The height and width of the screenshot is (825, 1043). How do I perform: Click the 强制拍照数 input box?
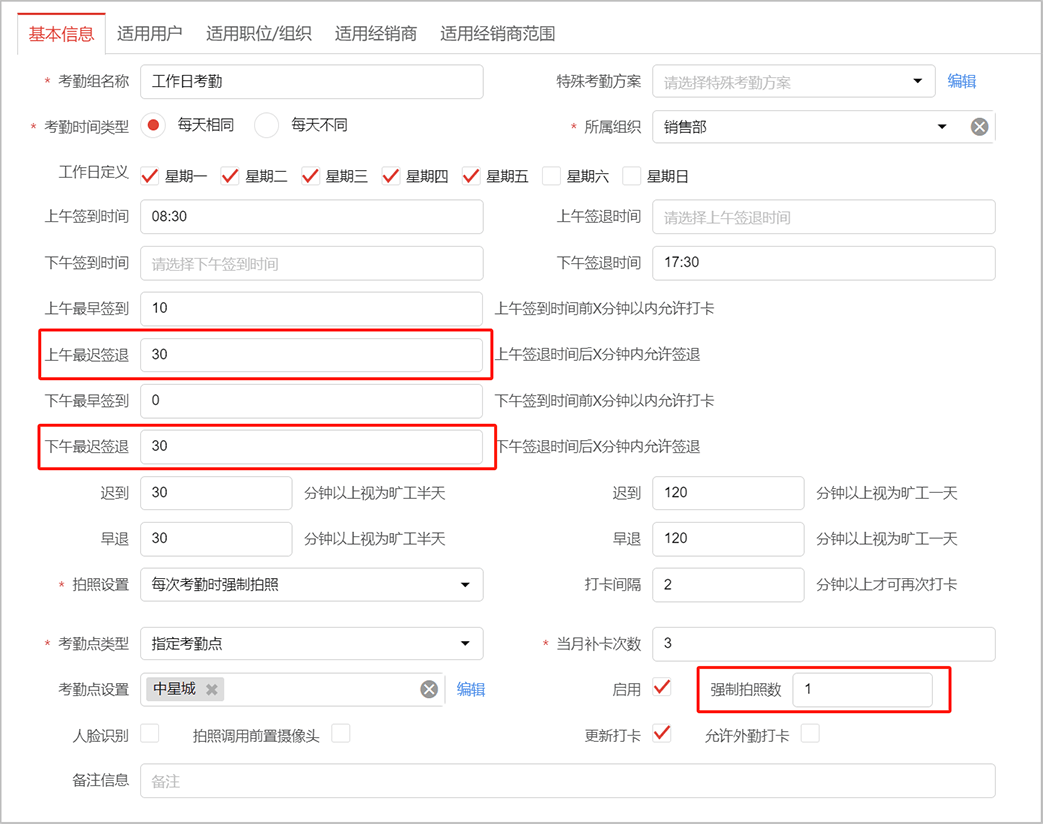pos(862,689)
